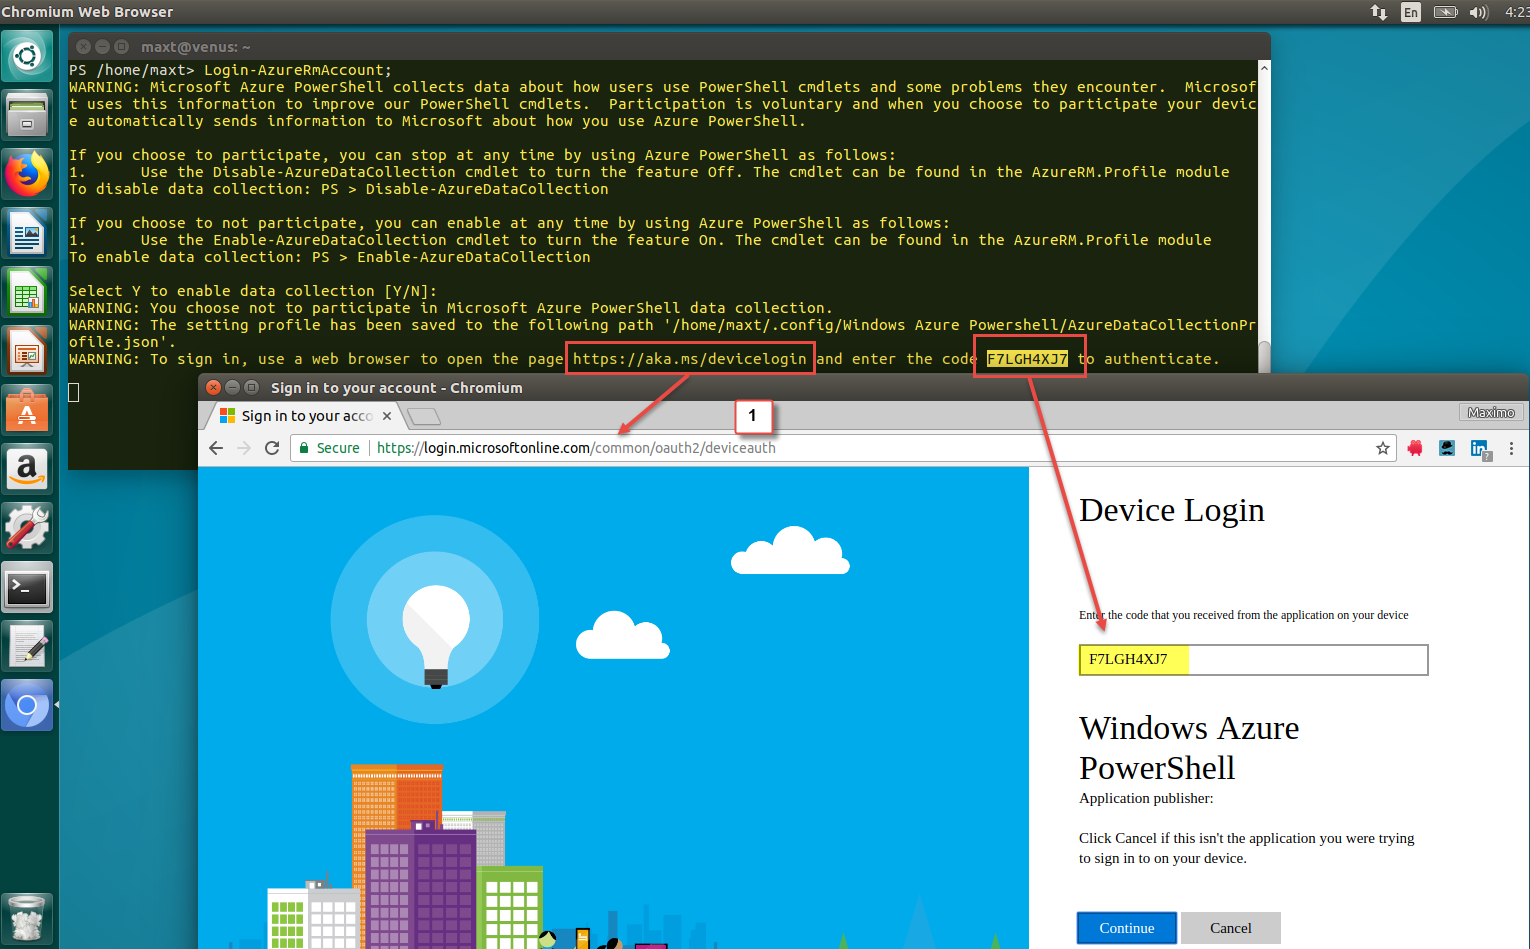Click the Cancel button
This screenshot has height=949, width=1530.
[1231, 928]
